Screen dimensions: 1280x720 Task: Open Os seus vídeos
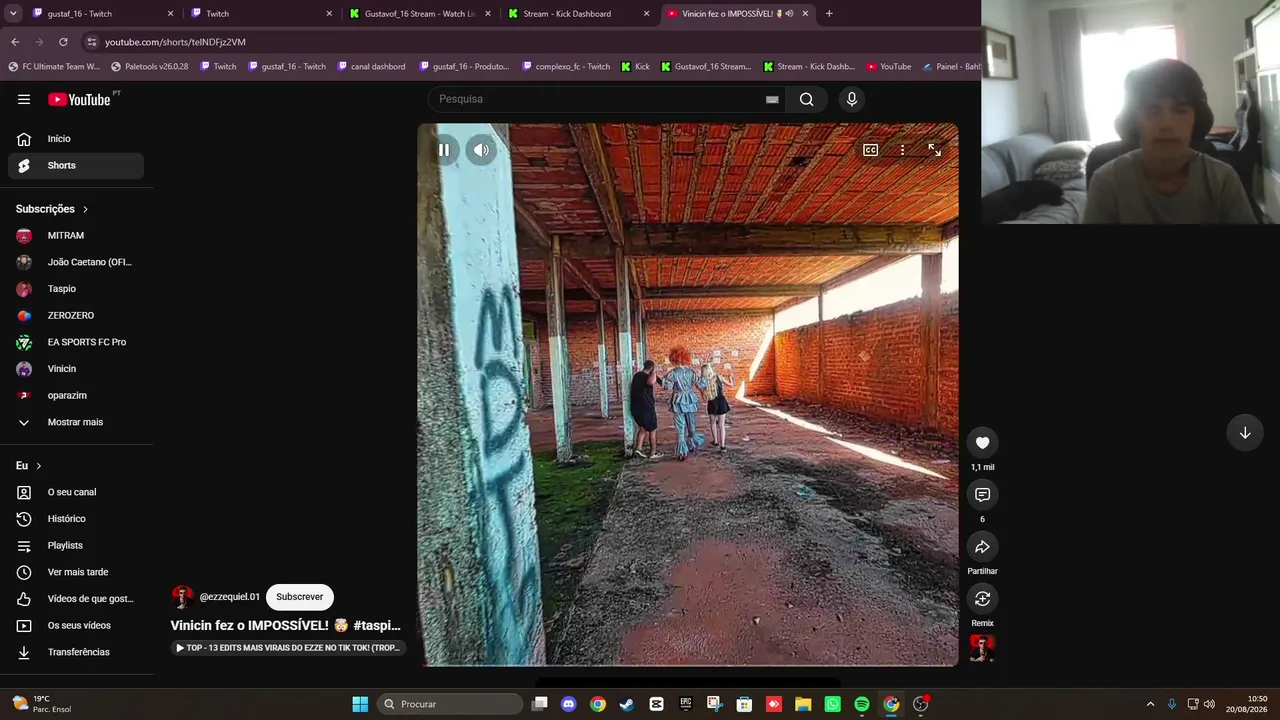(76, 625)
